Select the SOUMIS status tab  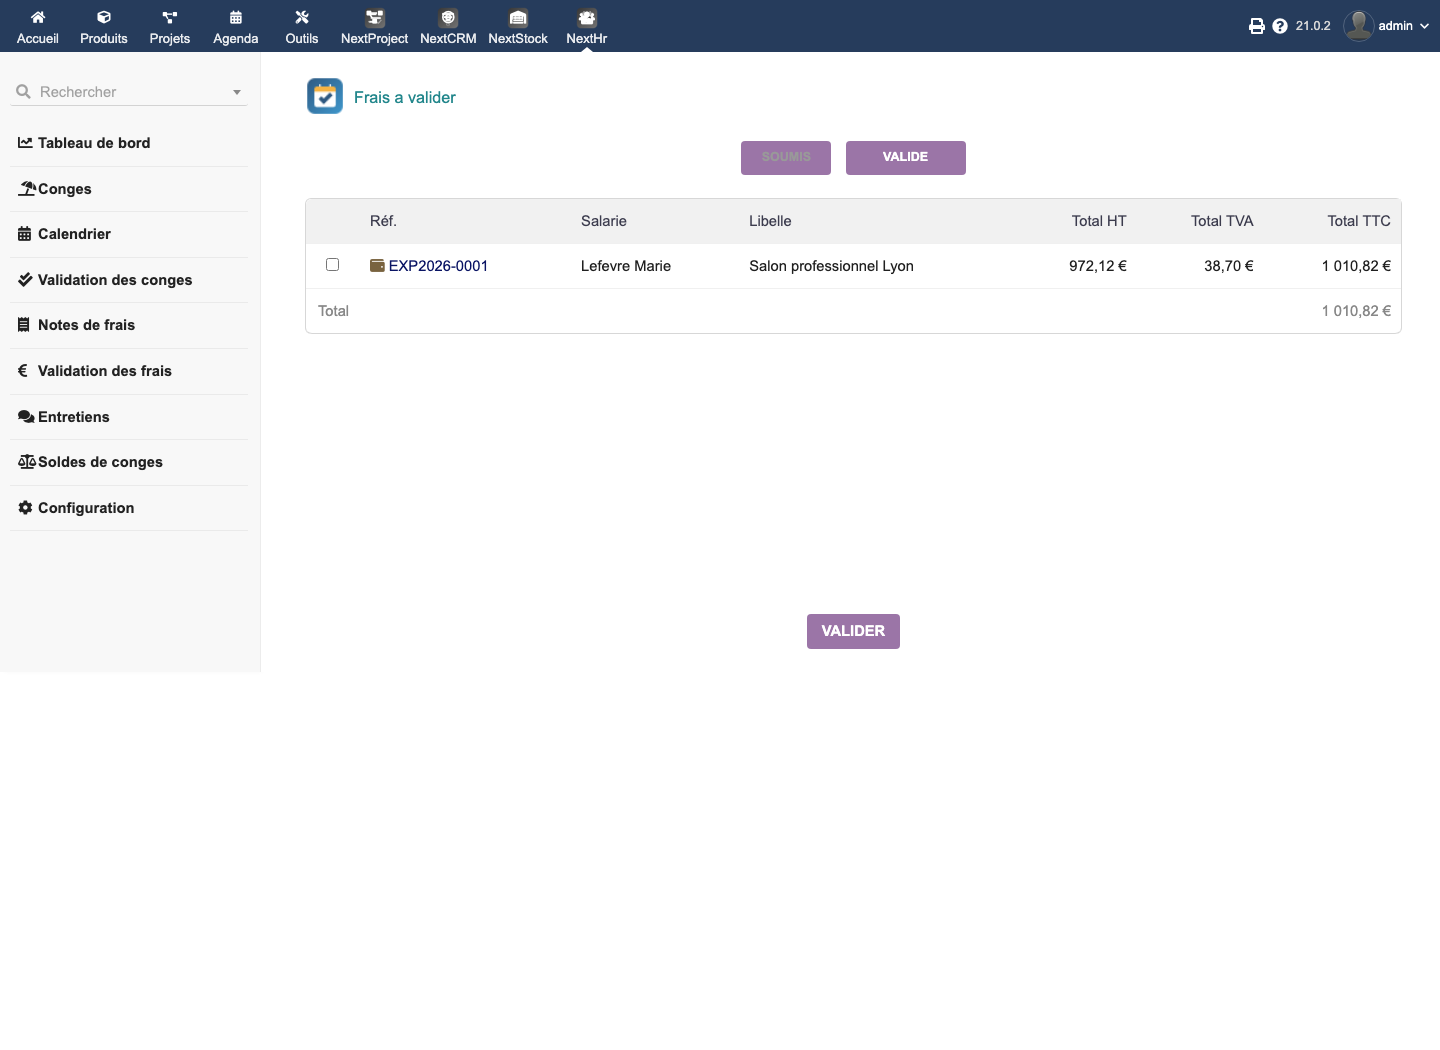[x=786, y=158]
